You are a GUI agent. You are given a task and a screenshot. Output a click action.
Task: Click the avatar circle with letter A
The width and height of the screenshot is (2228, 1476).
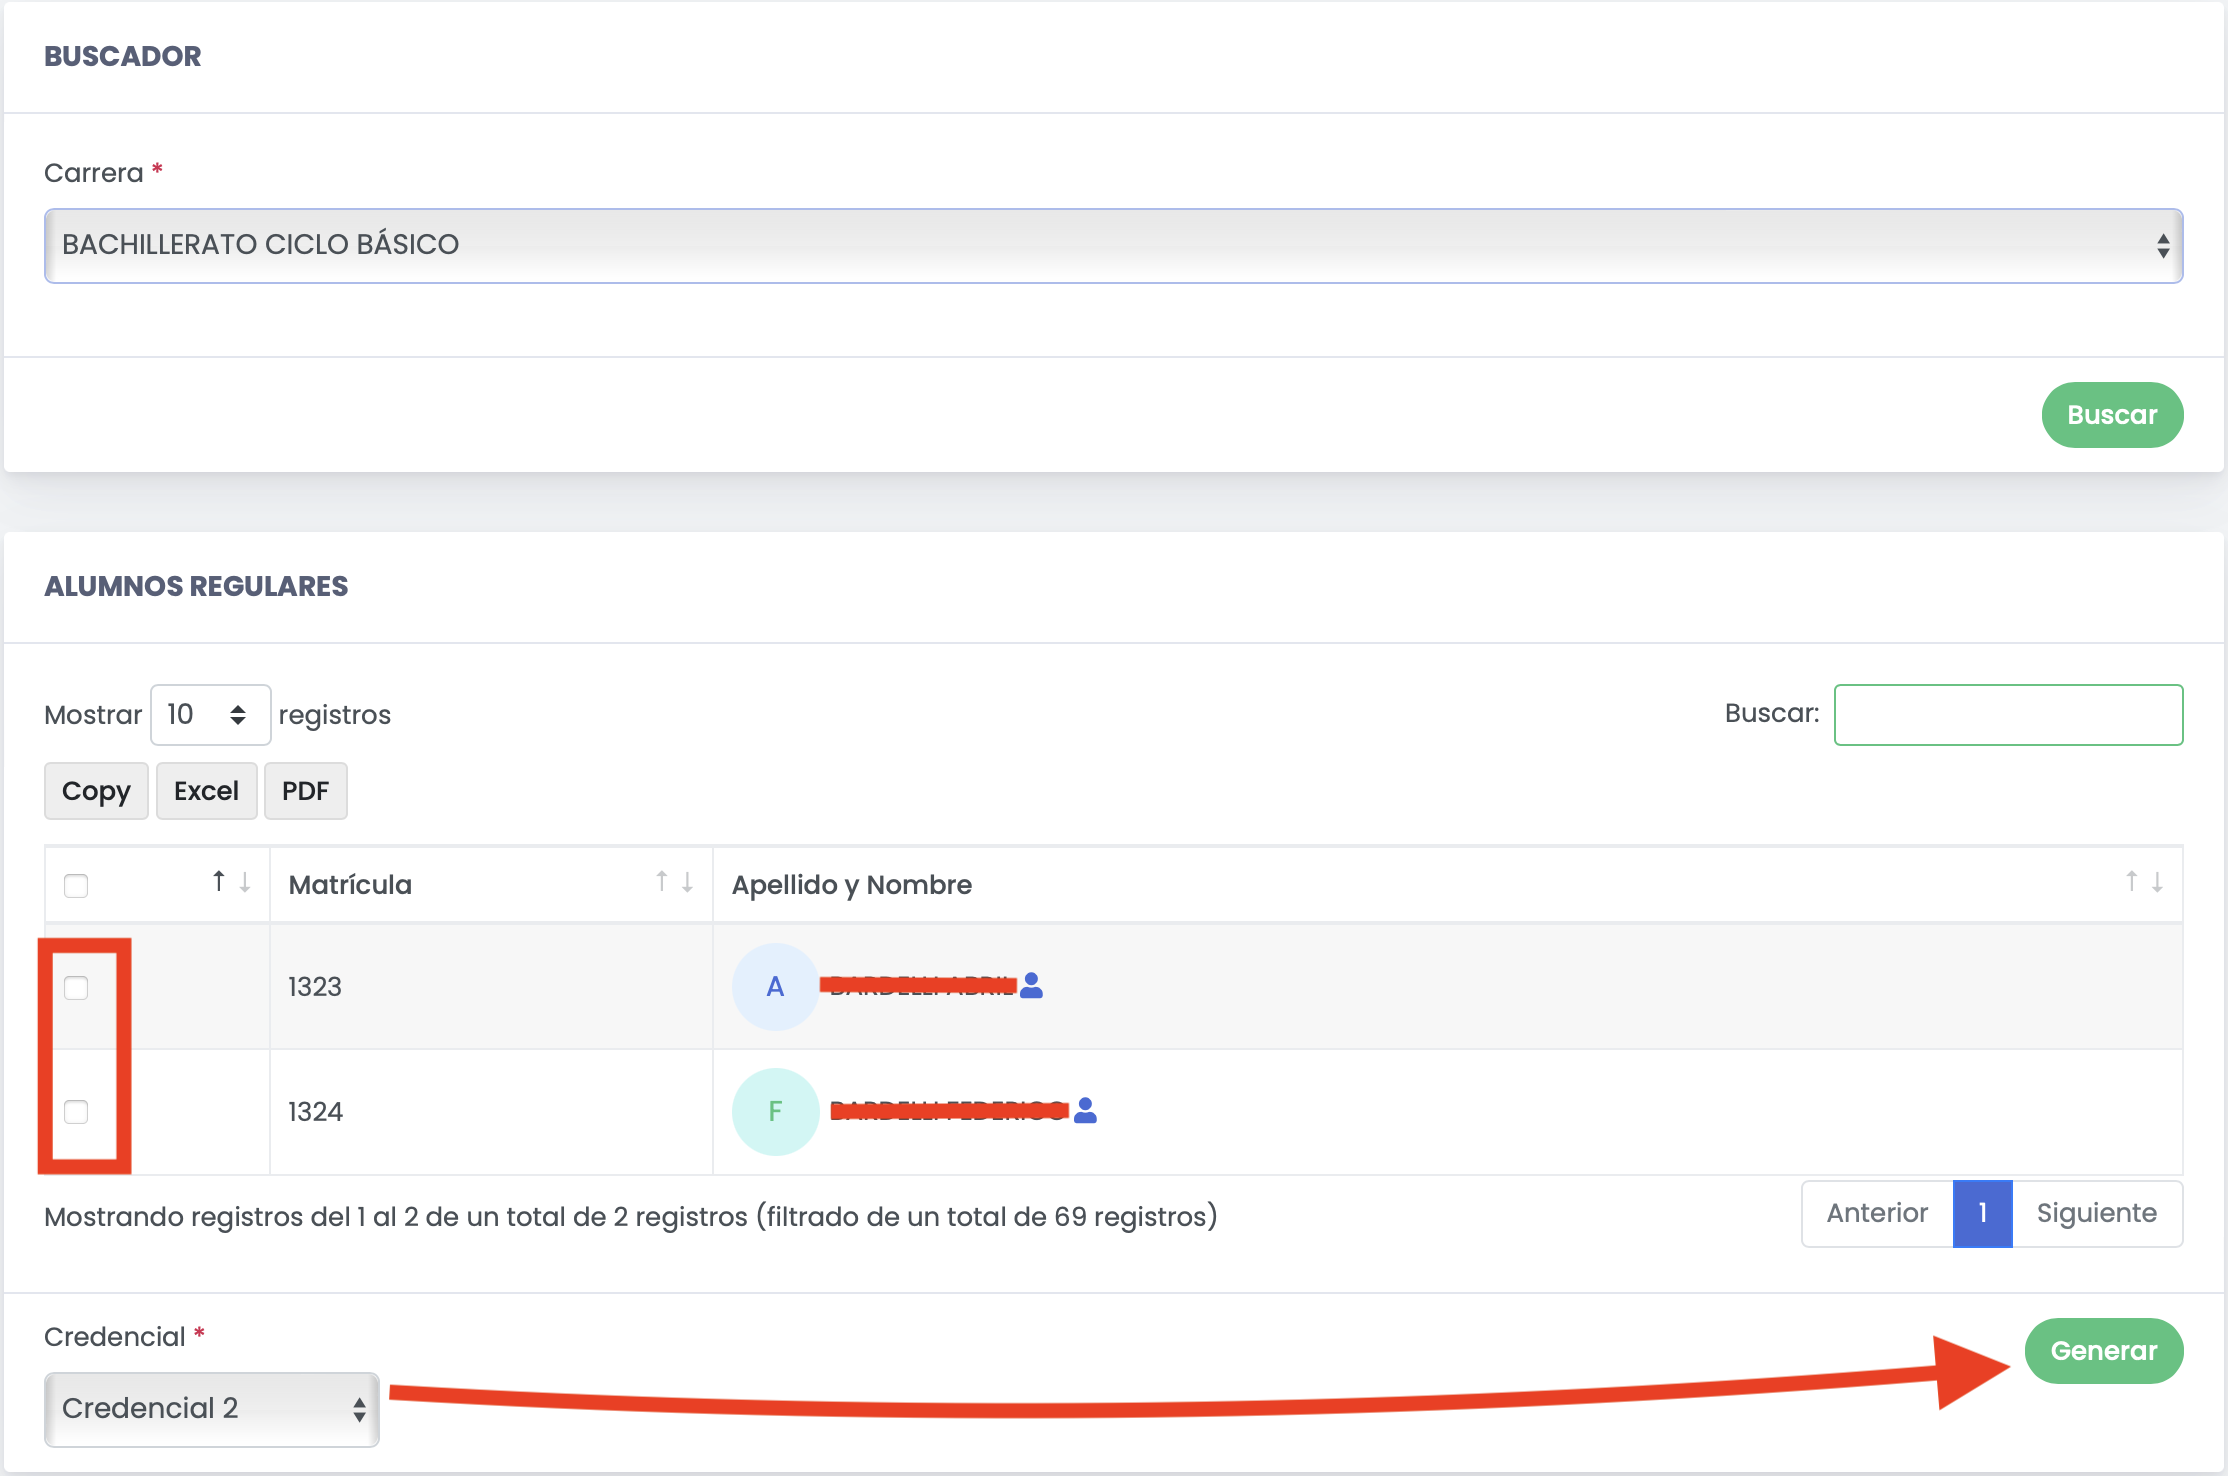coord(775,987)
